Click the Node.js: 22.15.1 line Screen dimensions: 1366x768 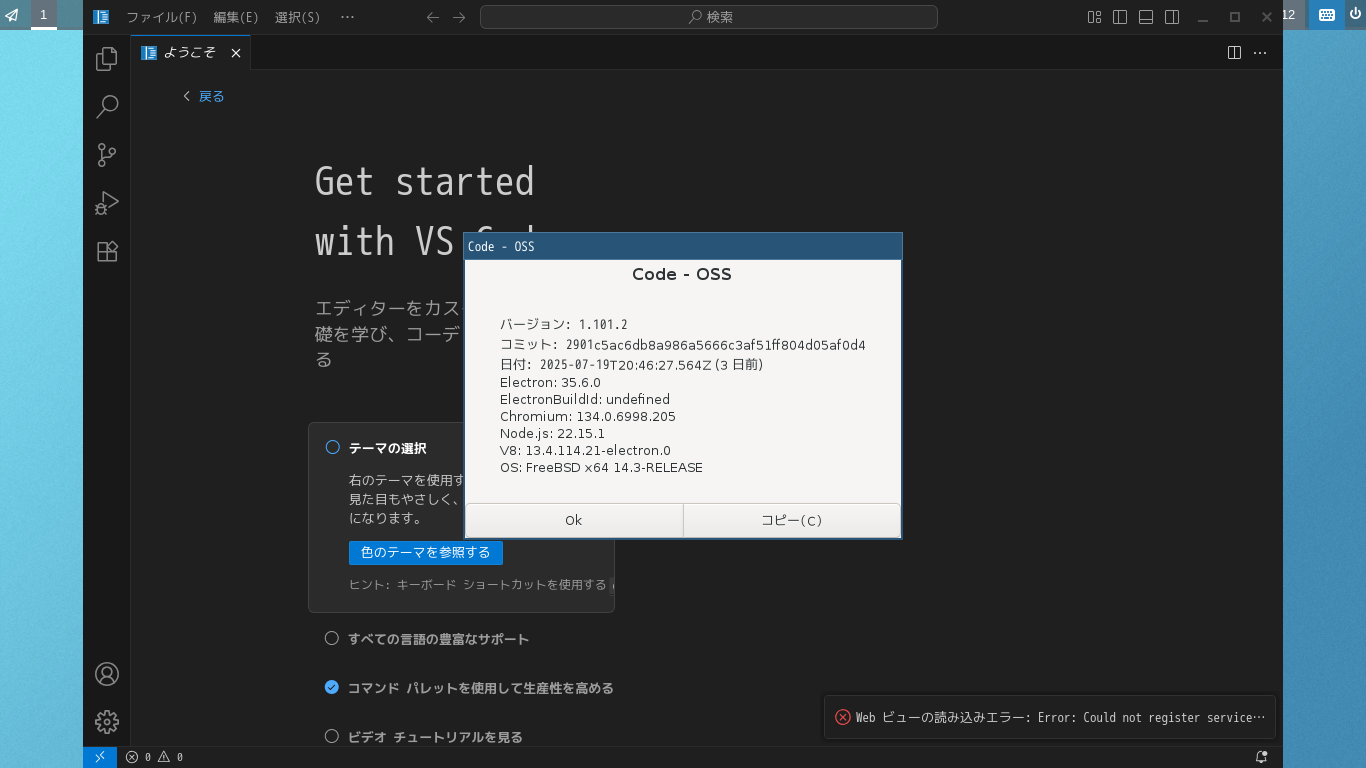552,433
